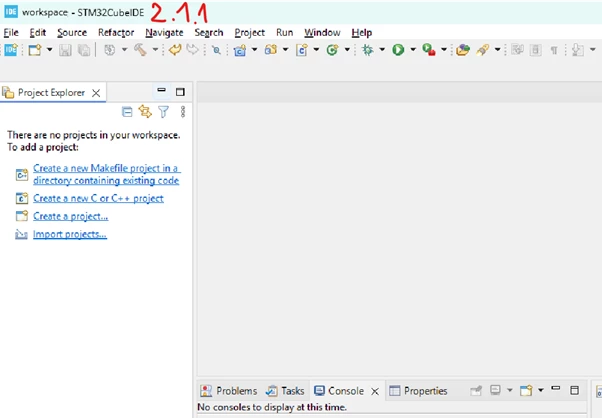This screenshot has height=418, width=602.
Task: Expand the Debug dropdown arrow
Action: [382, 50]
